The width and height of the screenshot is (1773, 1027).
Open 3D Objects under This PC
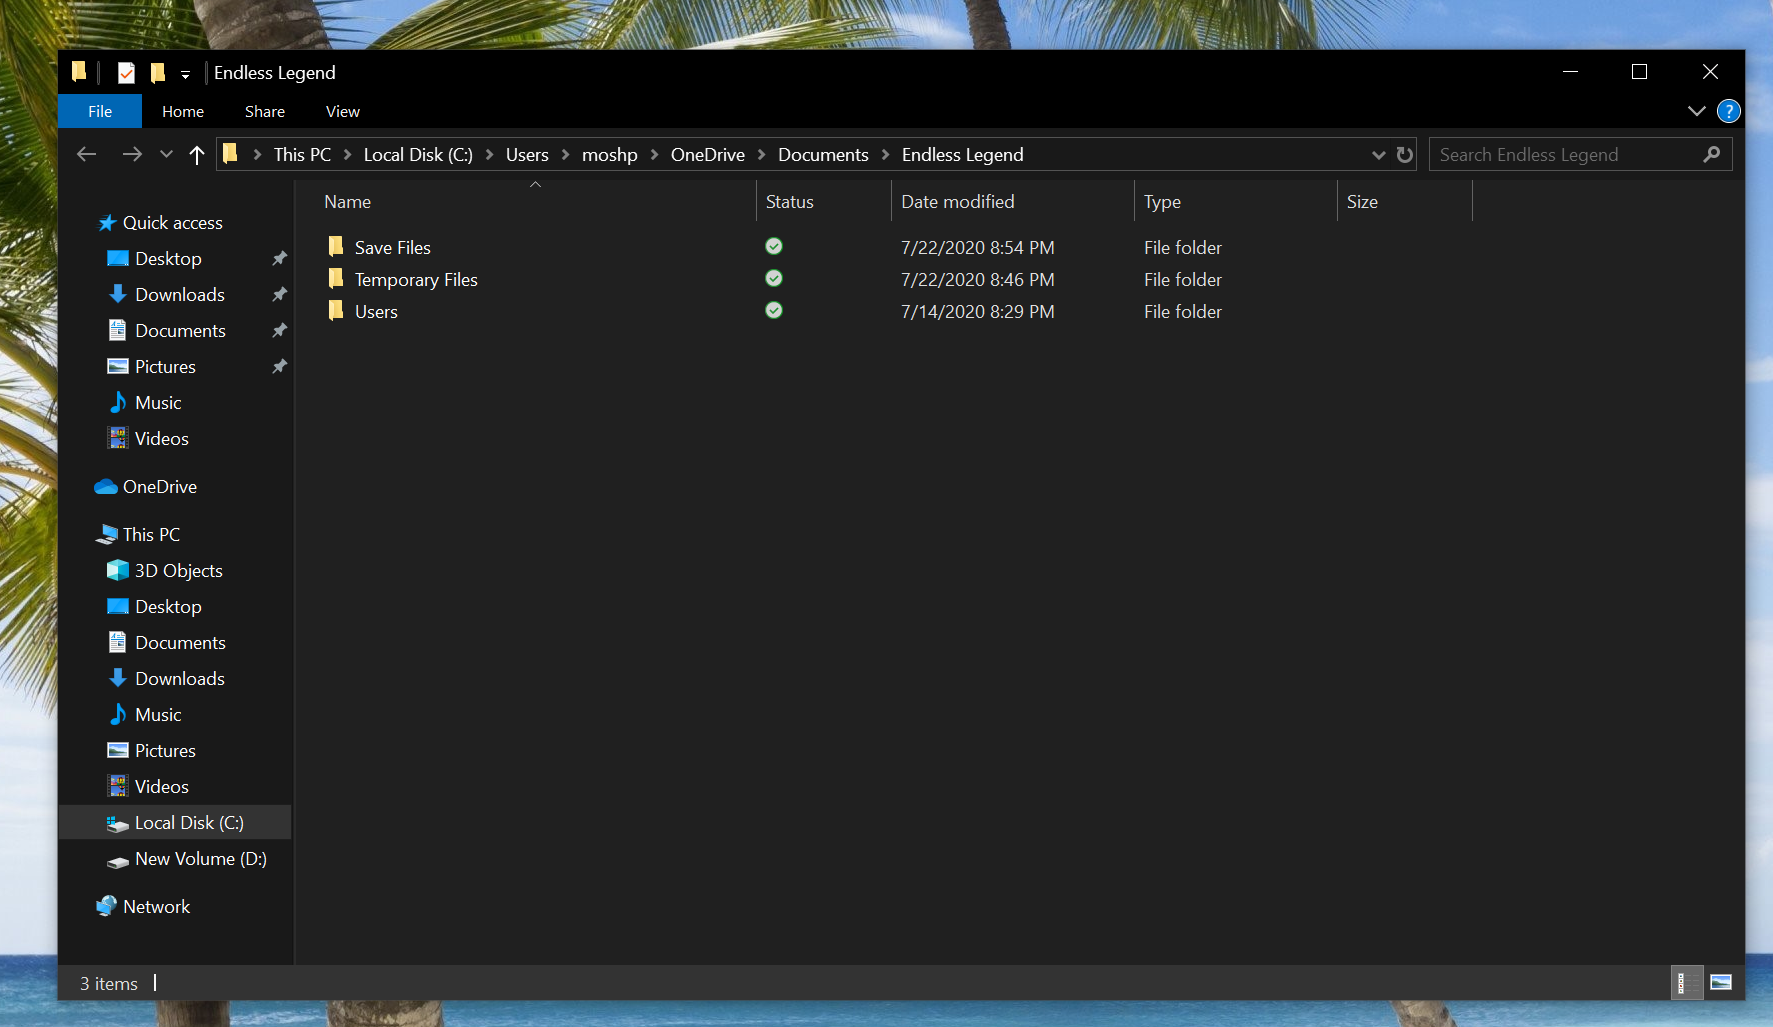(179, 570)
